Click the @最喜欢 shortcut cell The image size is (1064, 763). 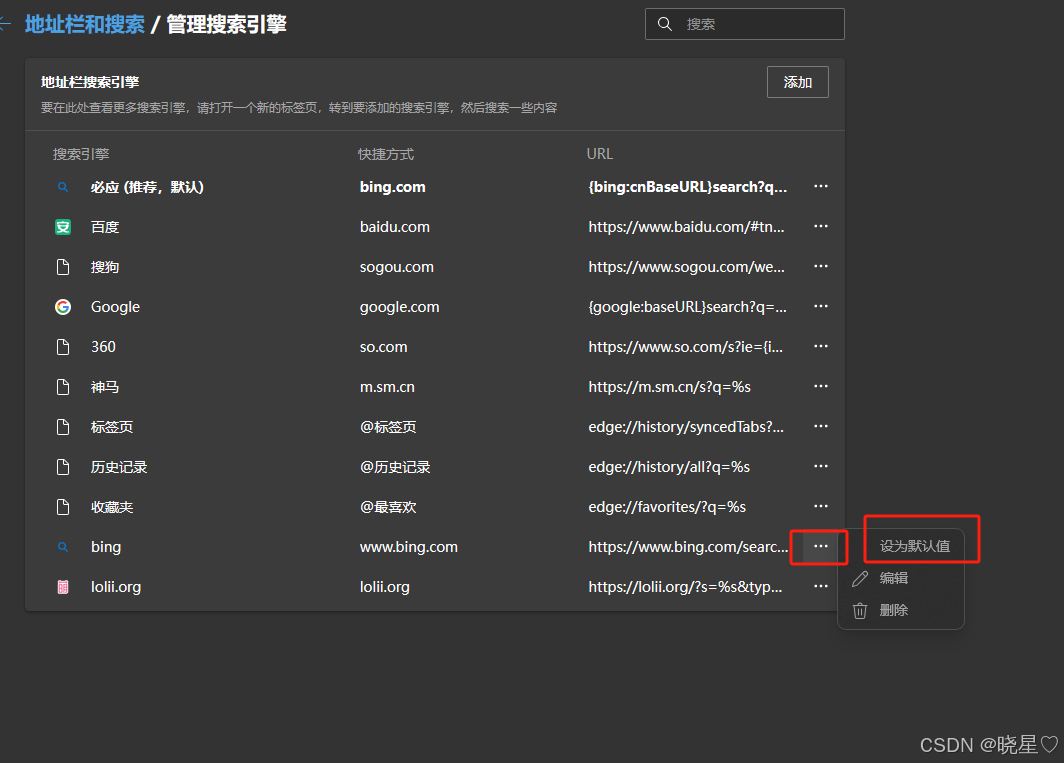coord(388,507)
